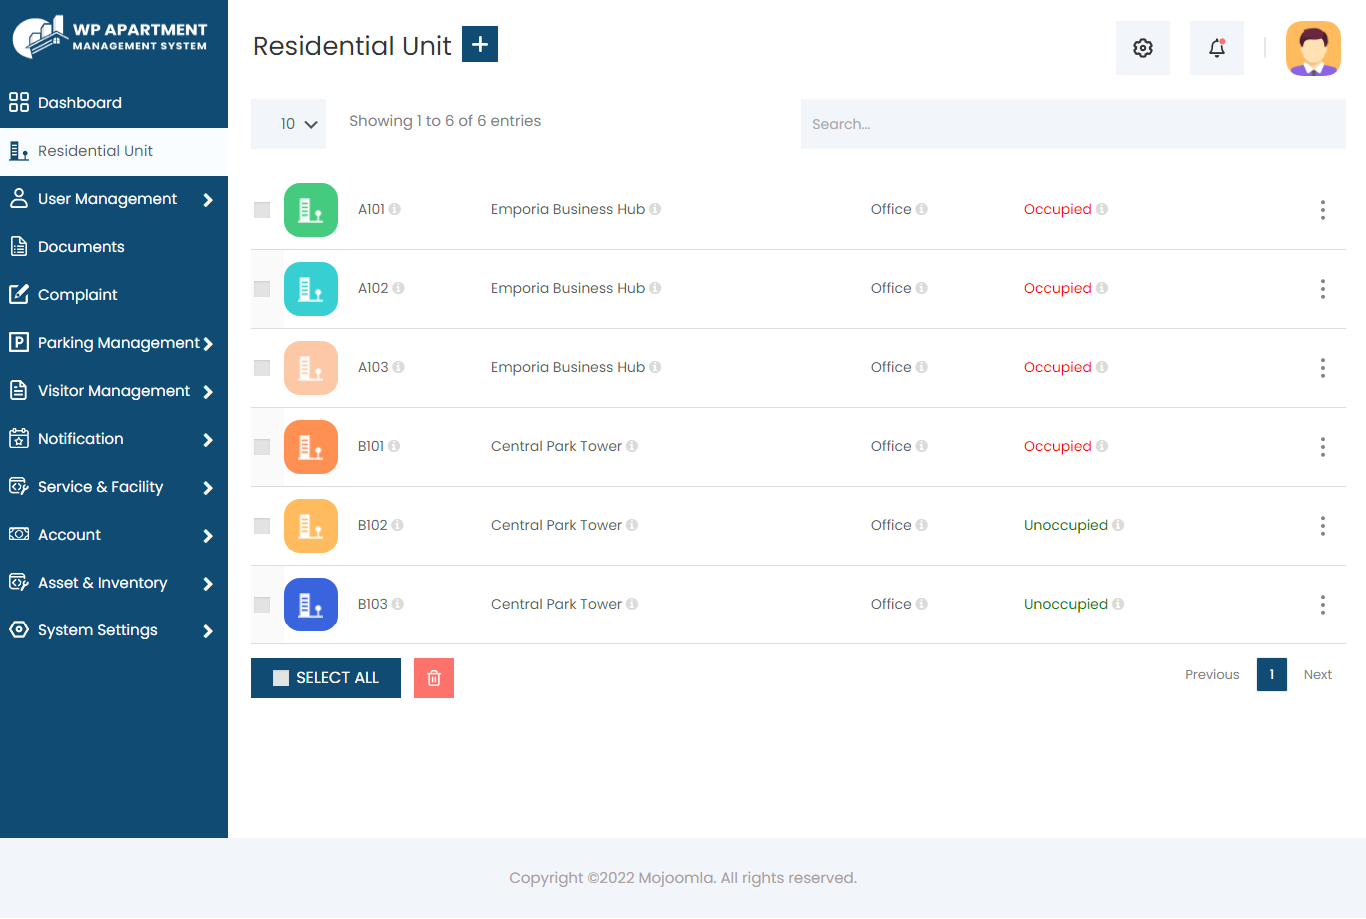The width and height of the screenshot is (1366, 919).
Task: Click info icon beside Office in A103 row
Action: pos(922,367)
